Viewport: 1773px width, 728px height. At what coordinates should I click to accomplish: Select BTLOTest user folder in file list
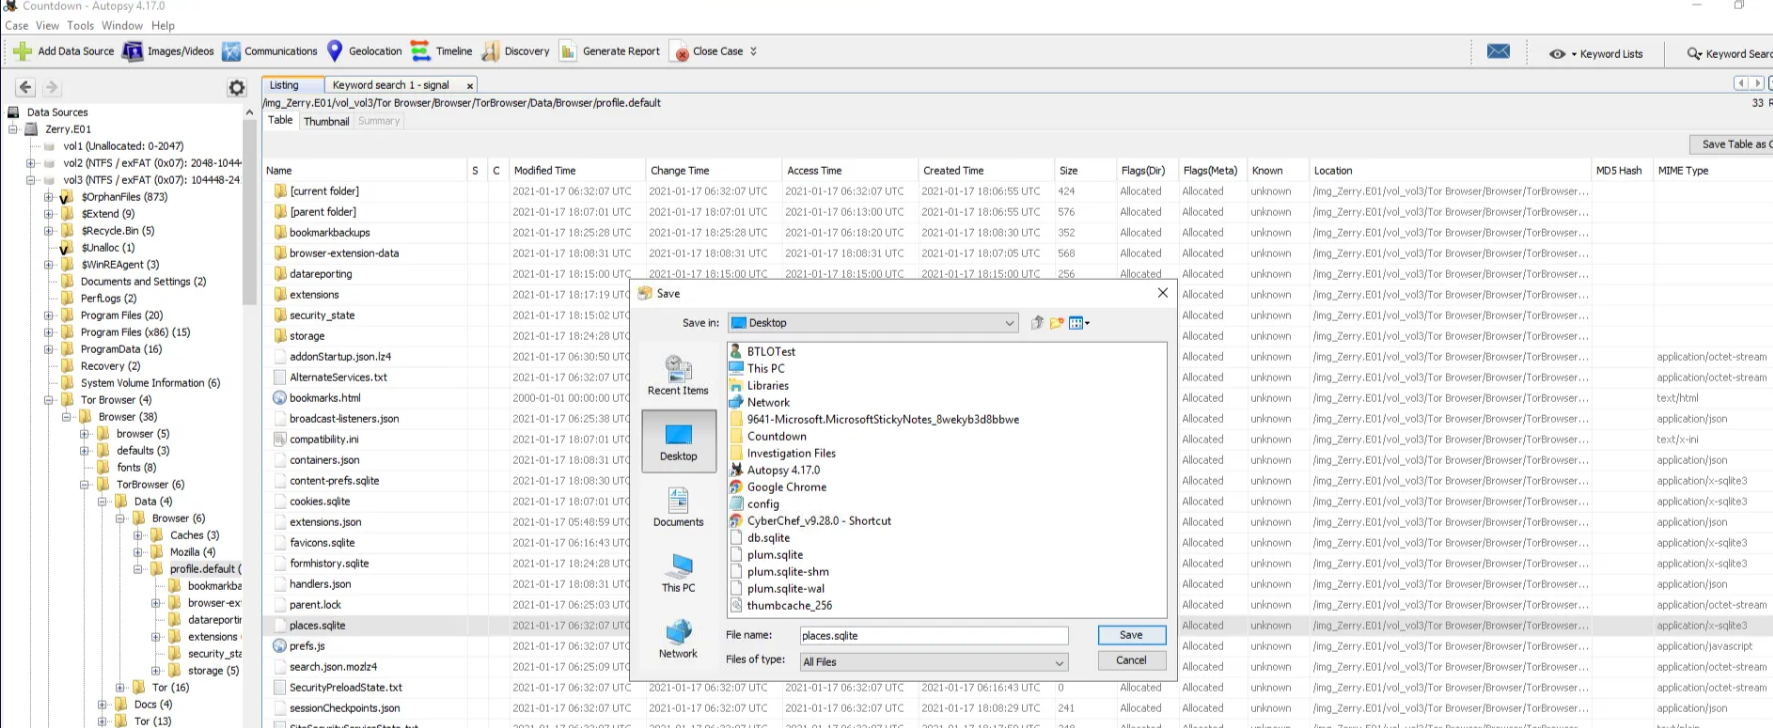coord(763,352)
